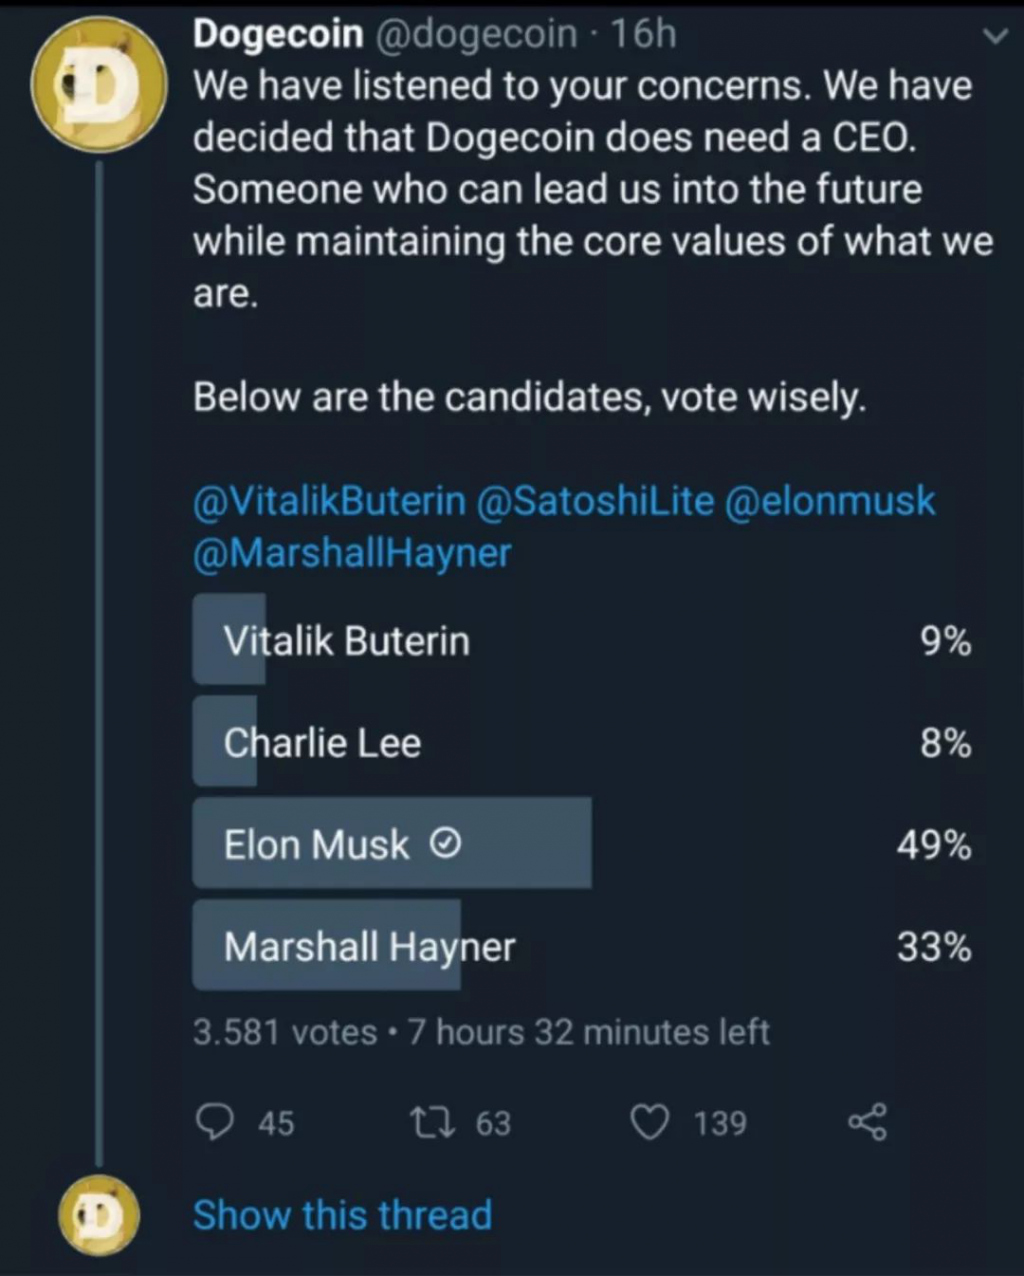
Task: Open the Dogecoin profile avatar at top
Action: pos(96,84)
